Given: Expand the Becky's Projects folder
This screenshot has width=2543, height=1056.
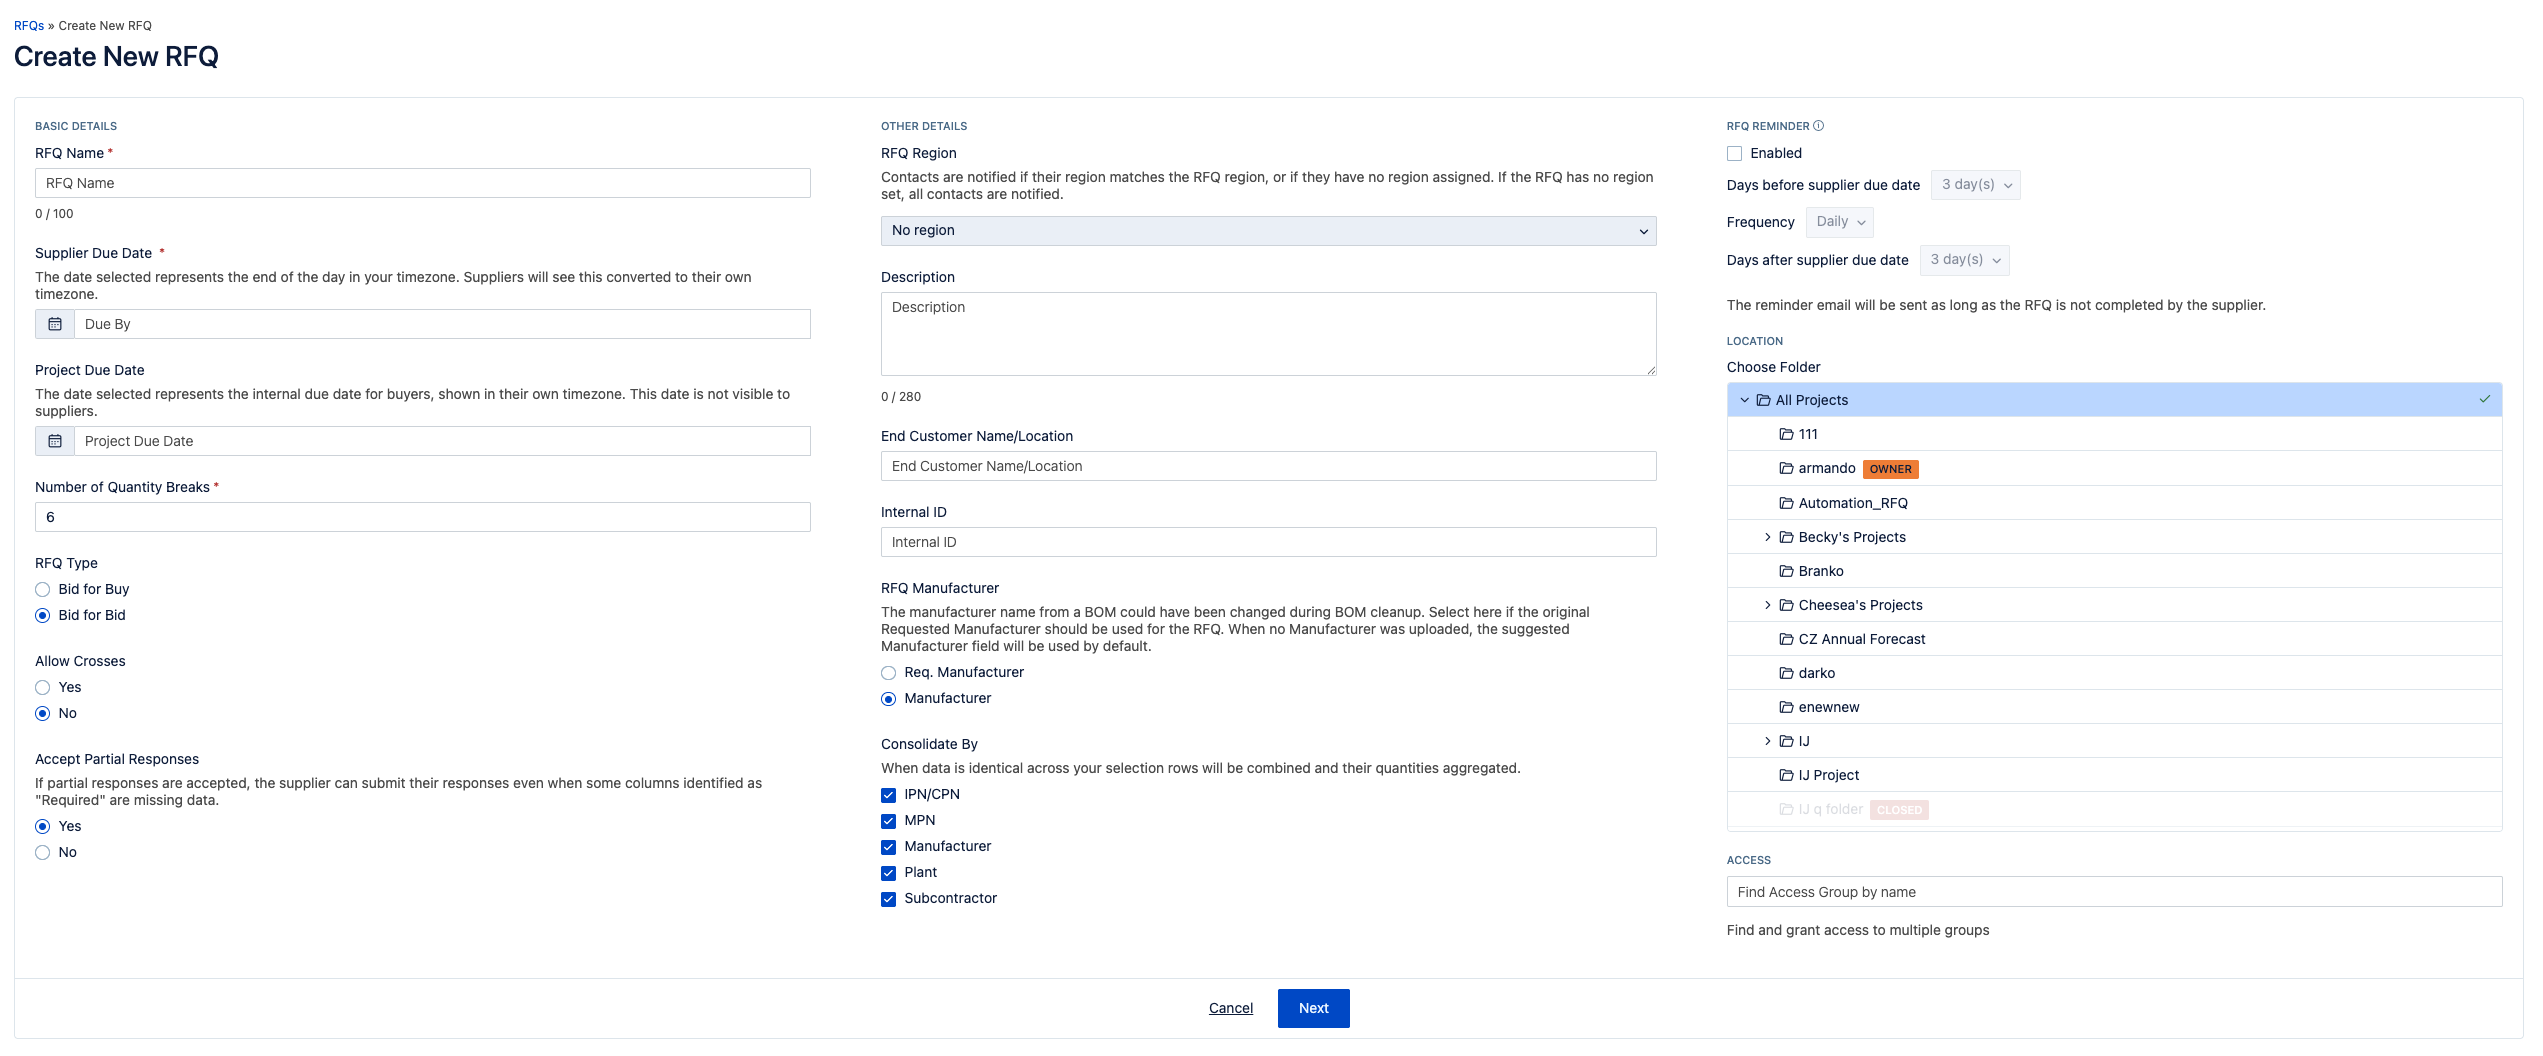Looking at the screenshot, I should (1767, 537).
